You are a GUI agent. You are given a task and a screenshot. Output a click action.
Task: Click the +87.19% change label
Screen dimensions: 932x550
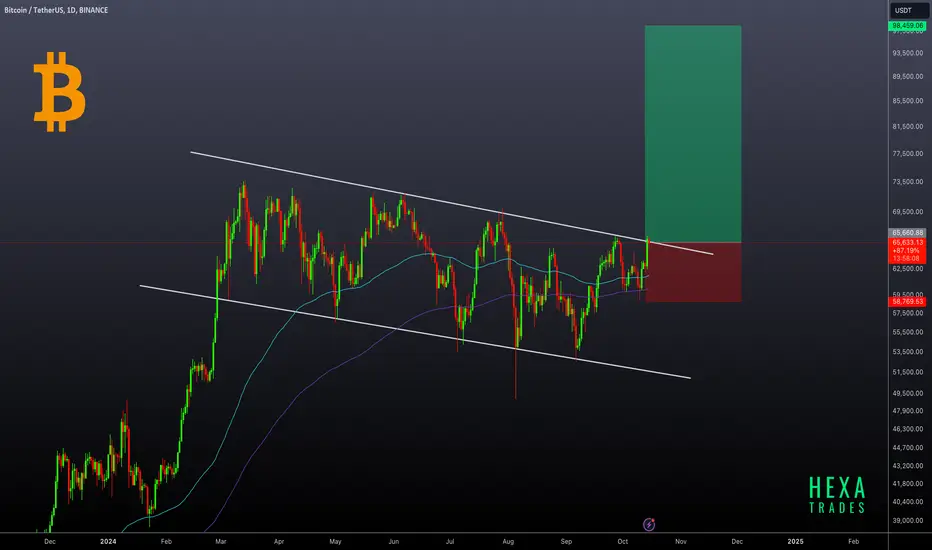(906, 251)
